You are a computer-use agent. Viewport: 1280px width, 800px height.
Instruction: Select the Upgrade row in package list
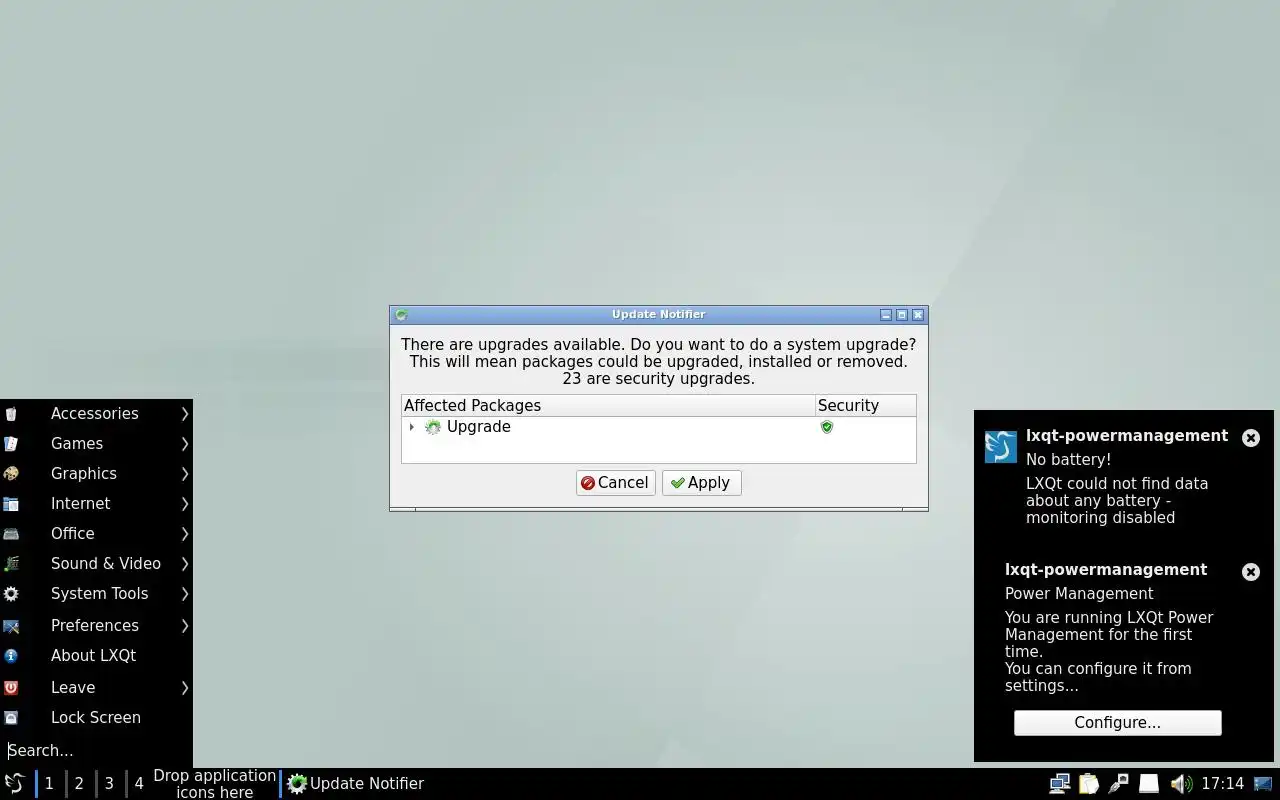(658, 427)
